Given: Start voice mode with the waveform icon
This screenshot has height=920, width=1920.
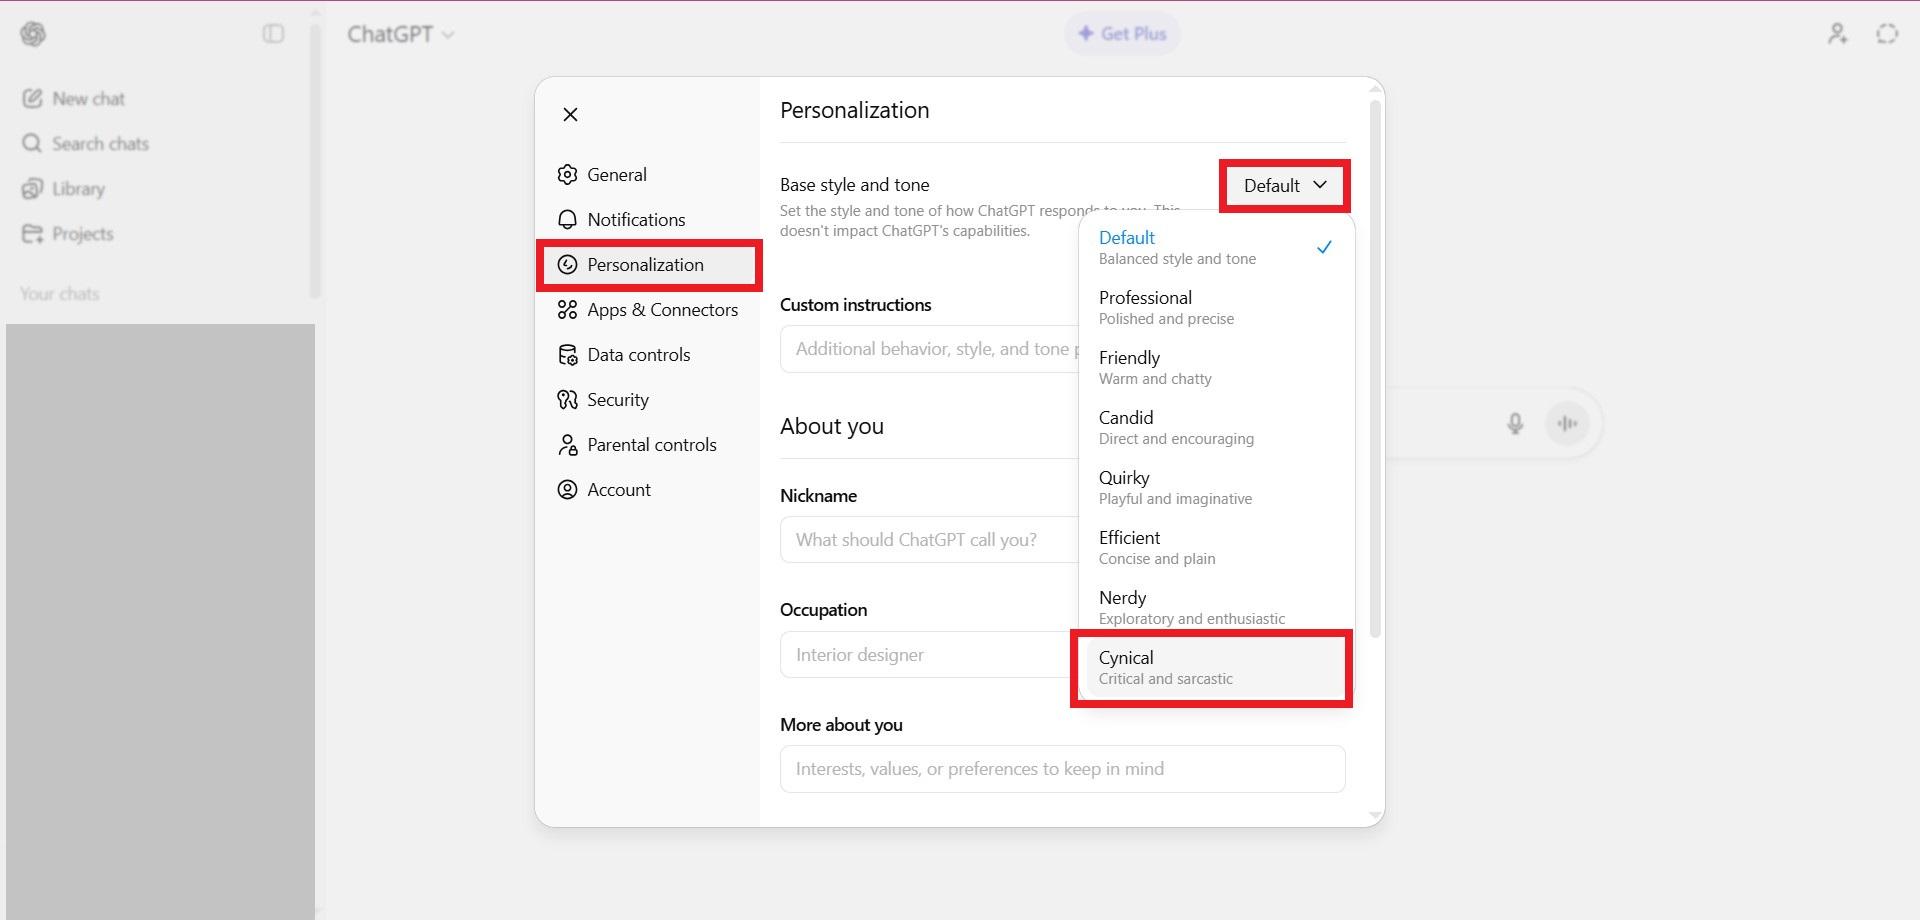Looking at the screenshot, I should 1567,423.
